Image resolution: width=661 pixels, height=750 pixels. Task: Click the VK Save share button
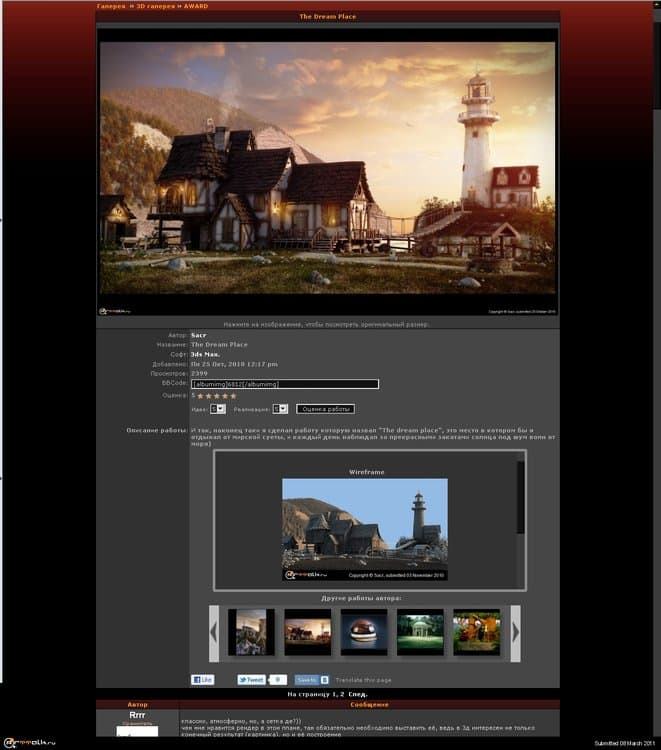307,679
